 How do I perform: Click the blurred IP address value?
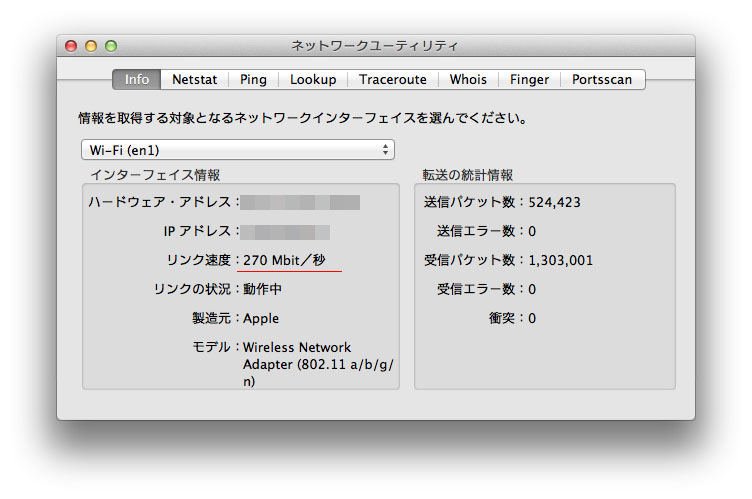[285, 232]
